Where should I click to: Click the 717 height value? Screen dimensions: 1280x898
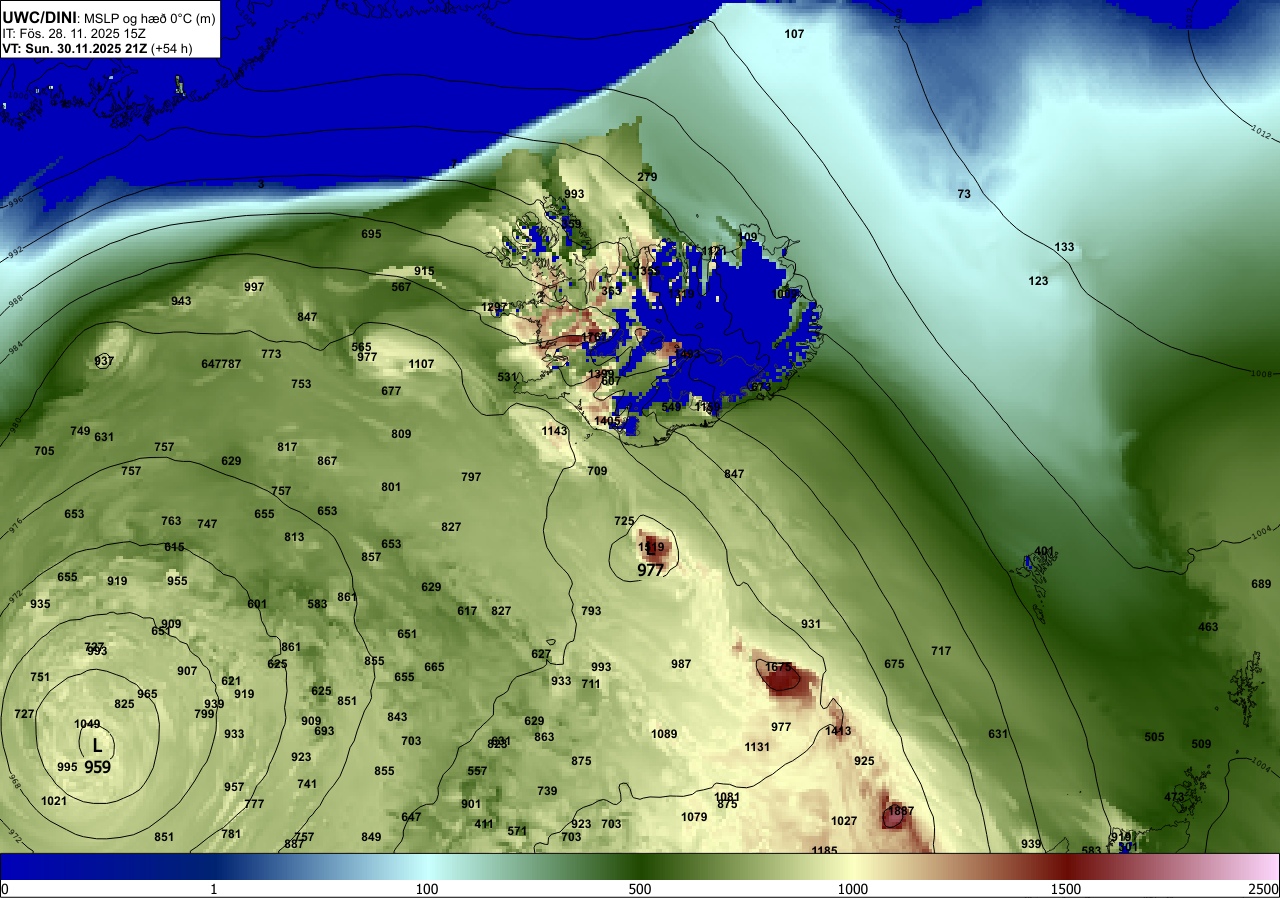pos(941,651)
